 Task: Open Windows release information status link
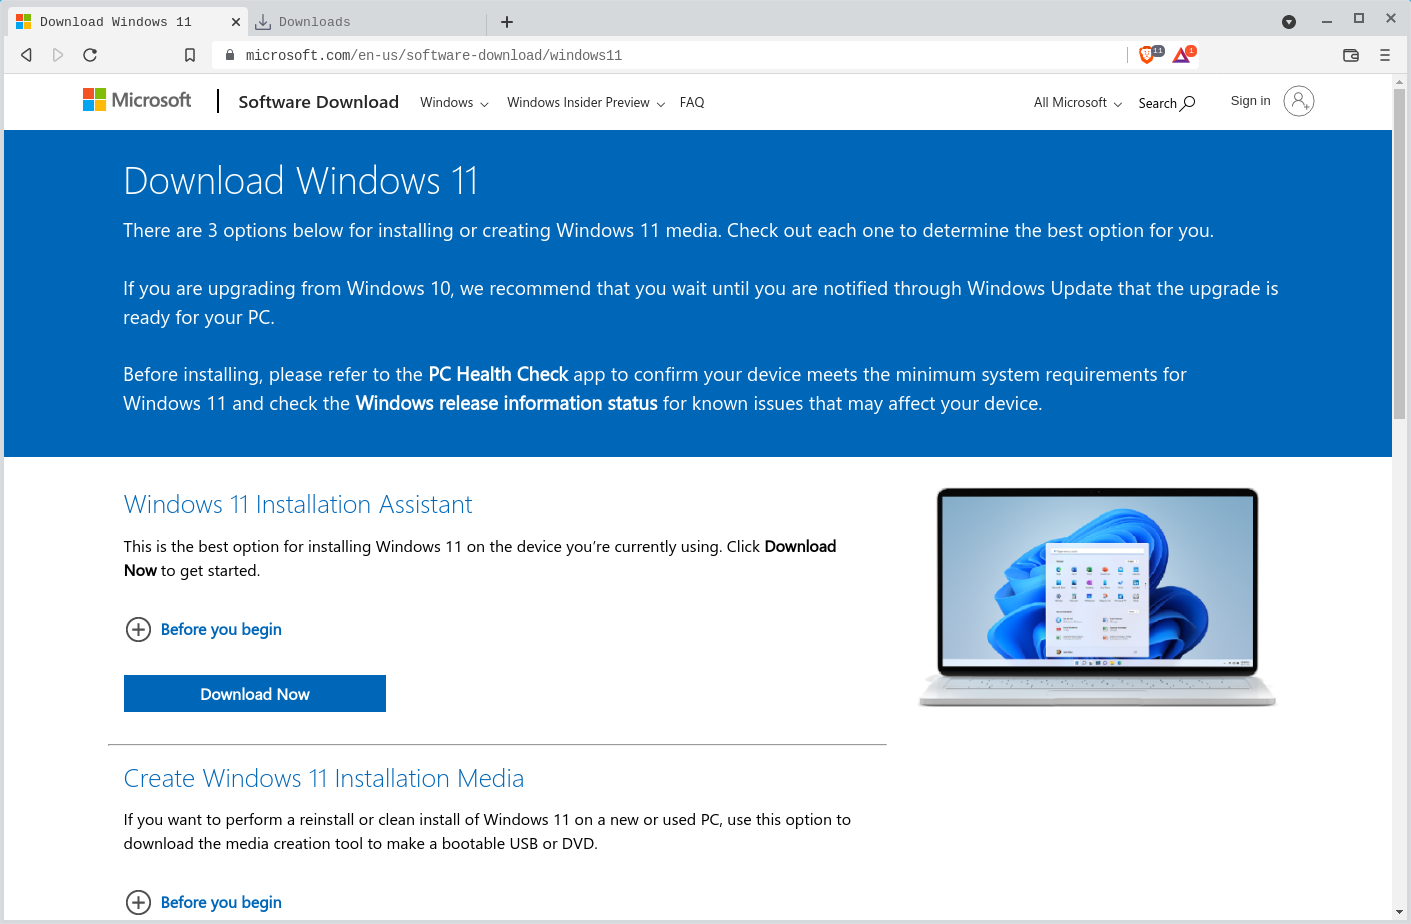tap(506, 403)
